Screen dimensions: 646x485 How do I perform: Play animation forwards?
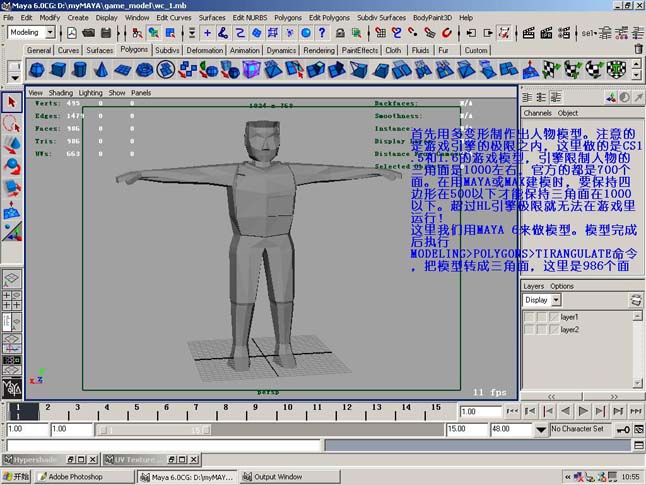click(583, 411)
